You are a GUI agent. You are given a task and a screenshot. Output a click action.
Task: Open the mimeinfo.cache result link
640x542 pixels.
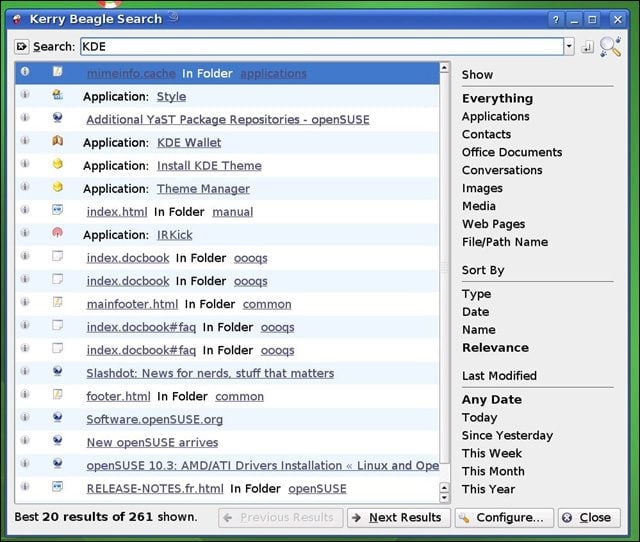[131, 73]
